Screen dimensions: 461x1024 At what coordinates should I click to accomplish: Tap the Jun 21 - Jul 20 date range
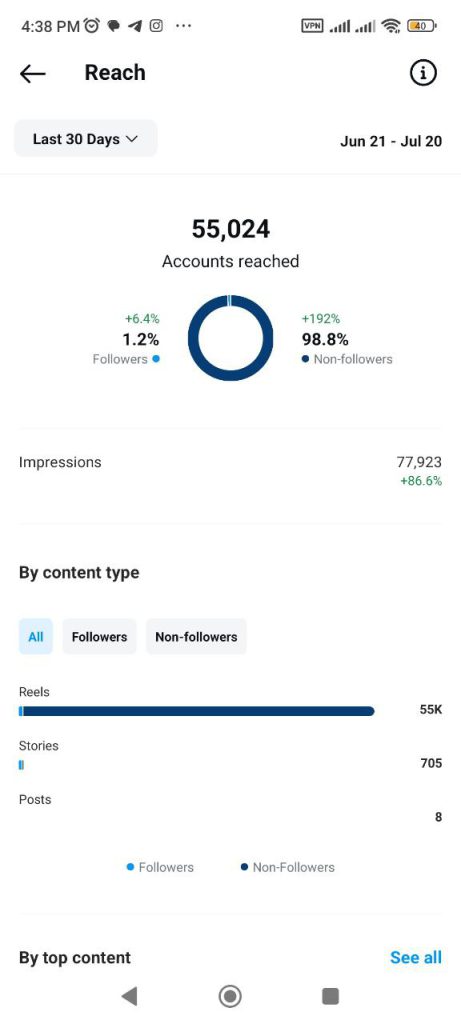[x=391, y=141]
